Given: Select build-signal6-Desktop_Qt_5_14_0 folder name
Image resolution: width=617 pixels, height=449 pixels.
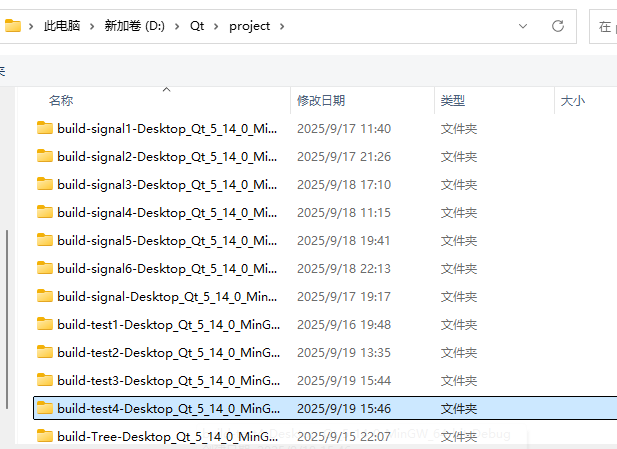Looking at the screenshot, I should coord(167,269).
